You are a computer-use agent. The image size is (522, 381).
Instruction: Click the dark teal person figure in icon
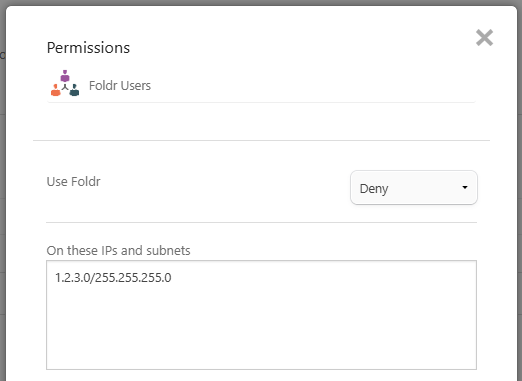74,90
